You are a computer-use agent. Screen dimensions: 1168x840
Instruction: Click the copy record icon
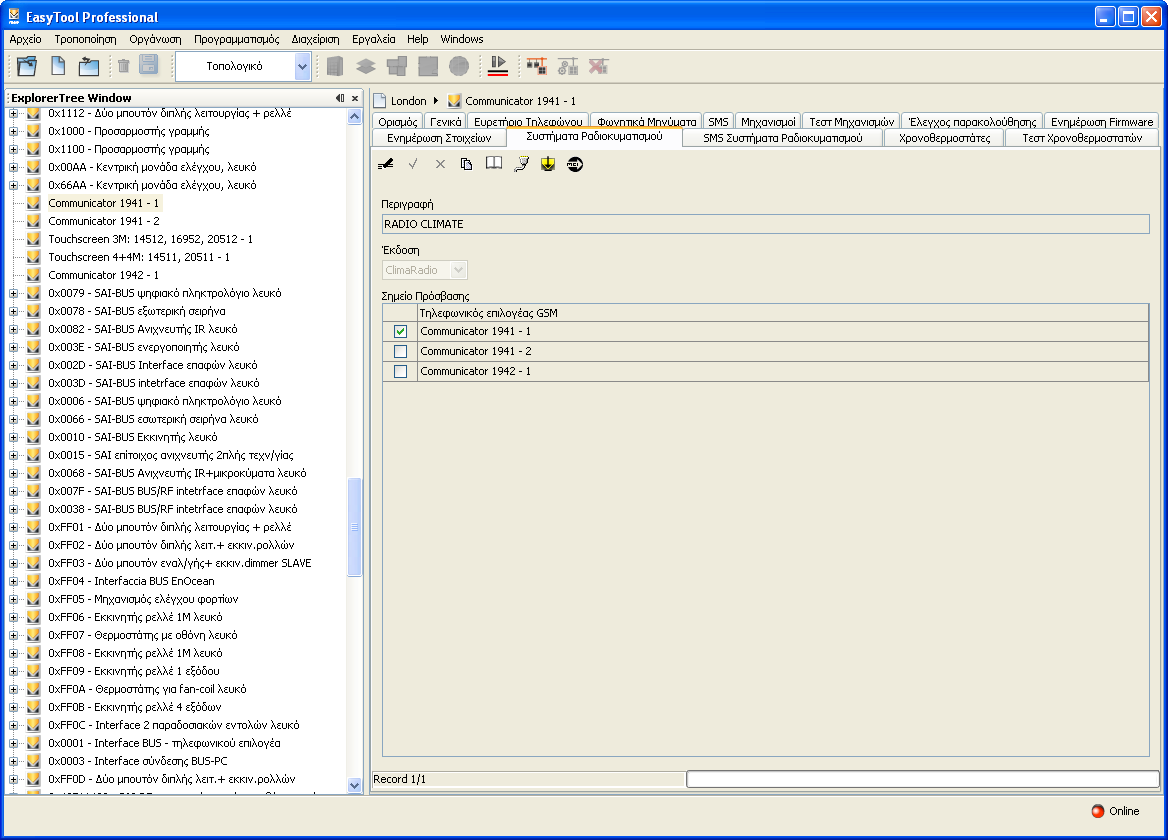466,164
